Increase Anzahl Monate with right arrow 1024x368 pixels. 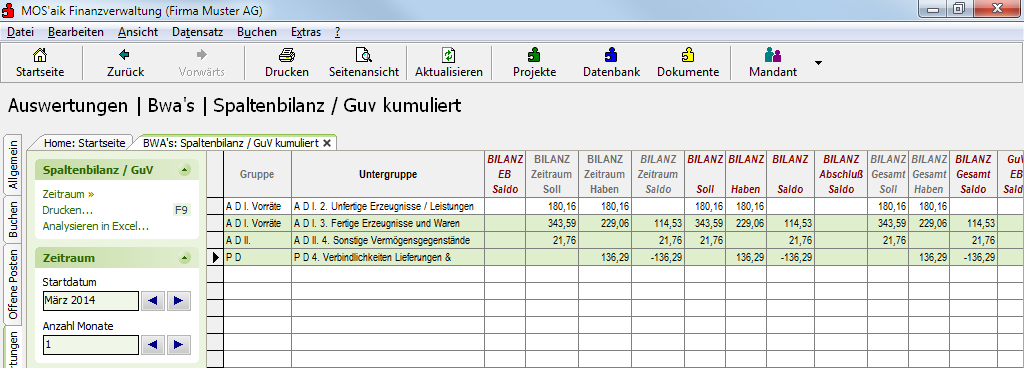pos(179,345)
